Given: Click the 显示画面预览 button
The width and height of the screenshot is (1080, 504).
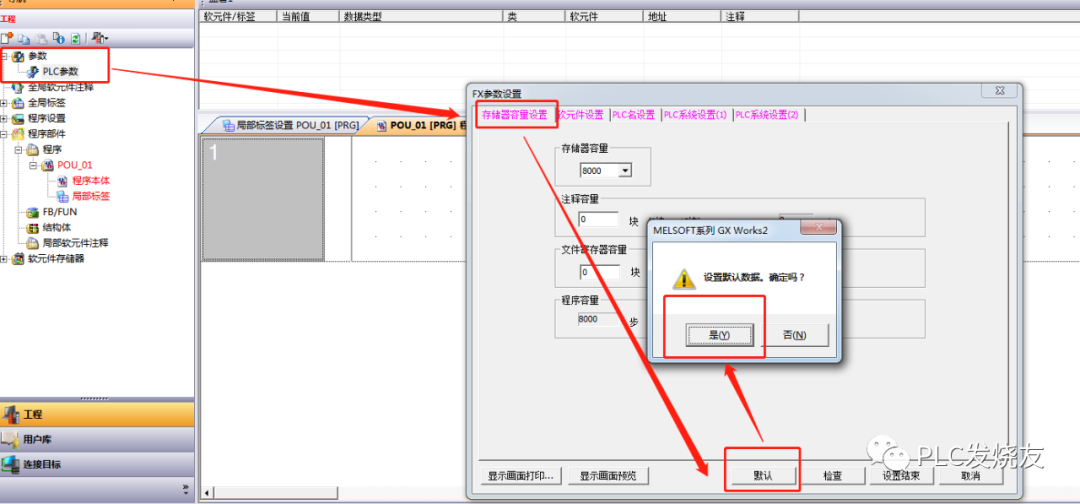Looking at the screenshot, I should (x=608, y=476).
